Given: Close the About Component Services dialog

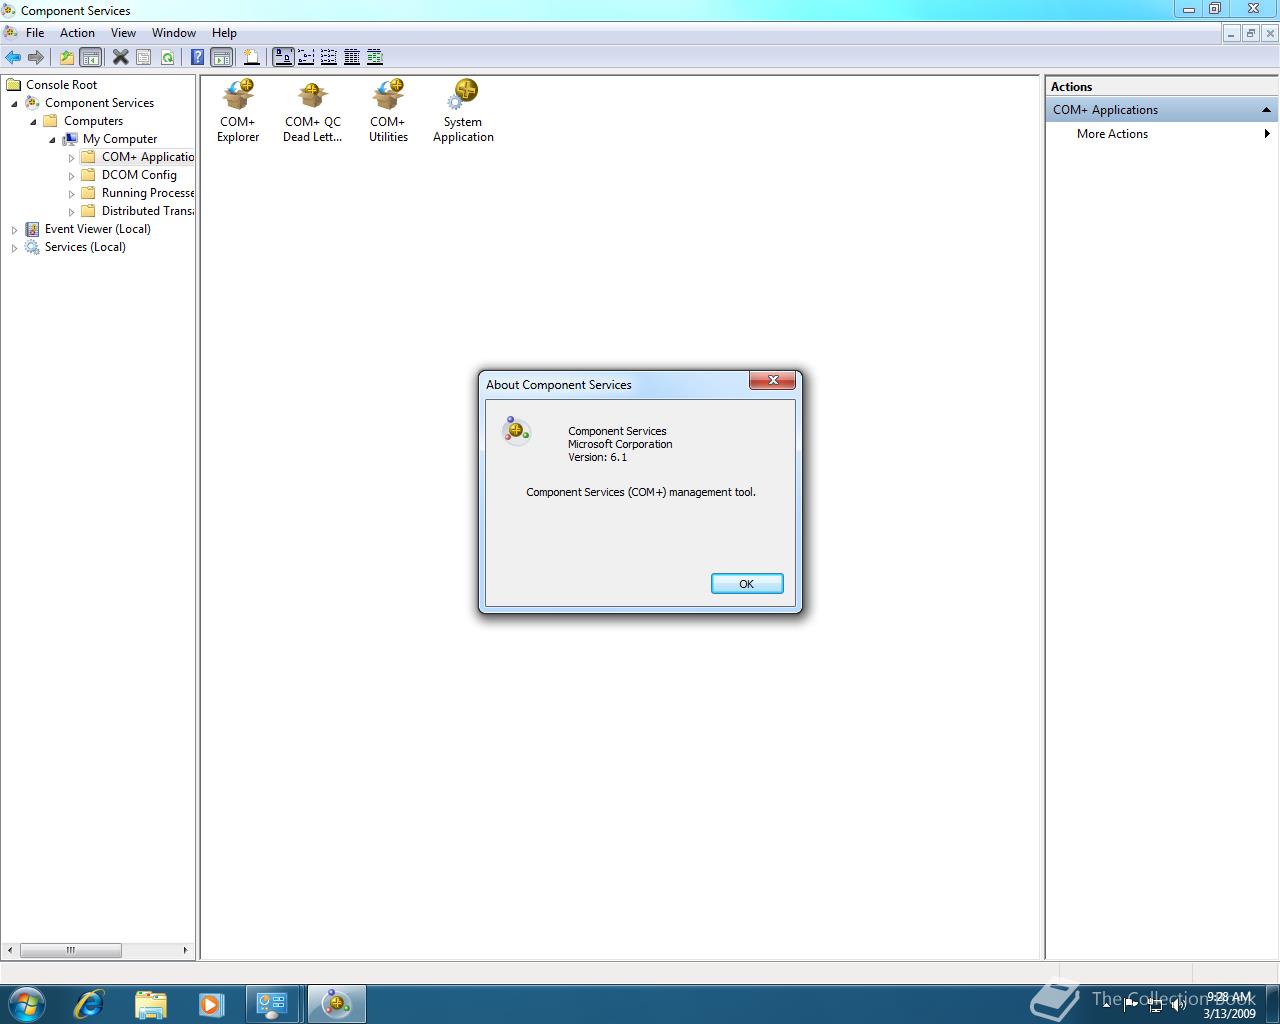Looking at the screenshot, I should (773, 380).
